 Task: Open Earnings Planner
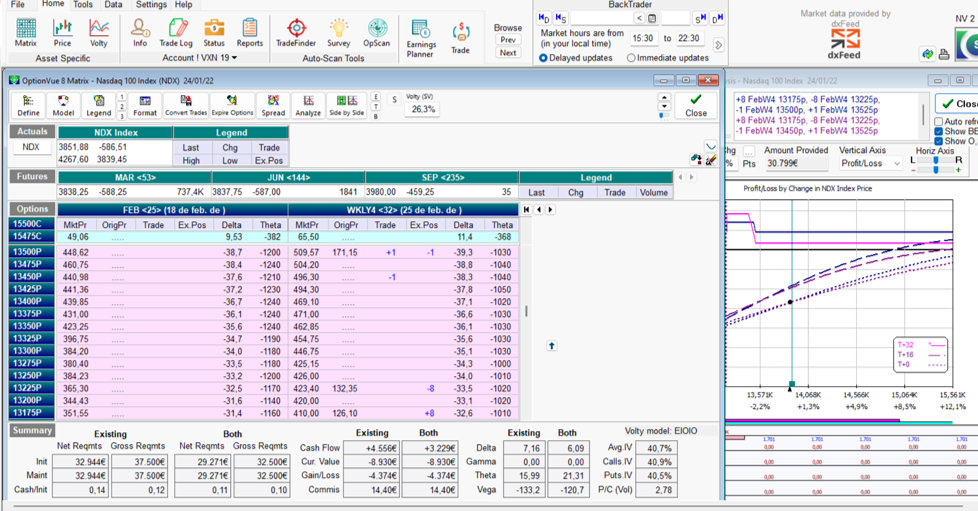pos(420,39)
